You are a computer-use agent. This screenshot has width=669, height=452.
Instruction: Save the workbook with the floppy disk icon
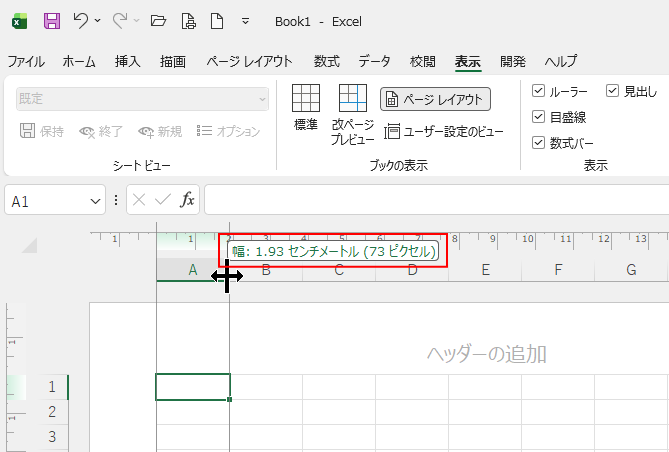click(52, 21)
